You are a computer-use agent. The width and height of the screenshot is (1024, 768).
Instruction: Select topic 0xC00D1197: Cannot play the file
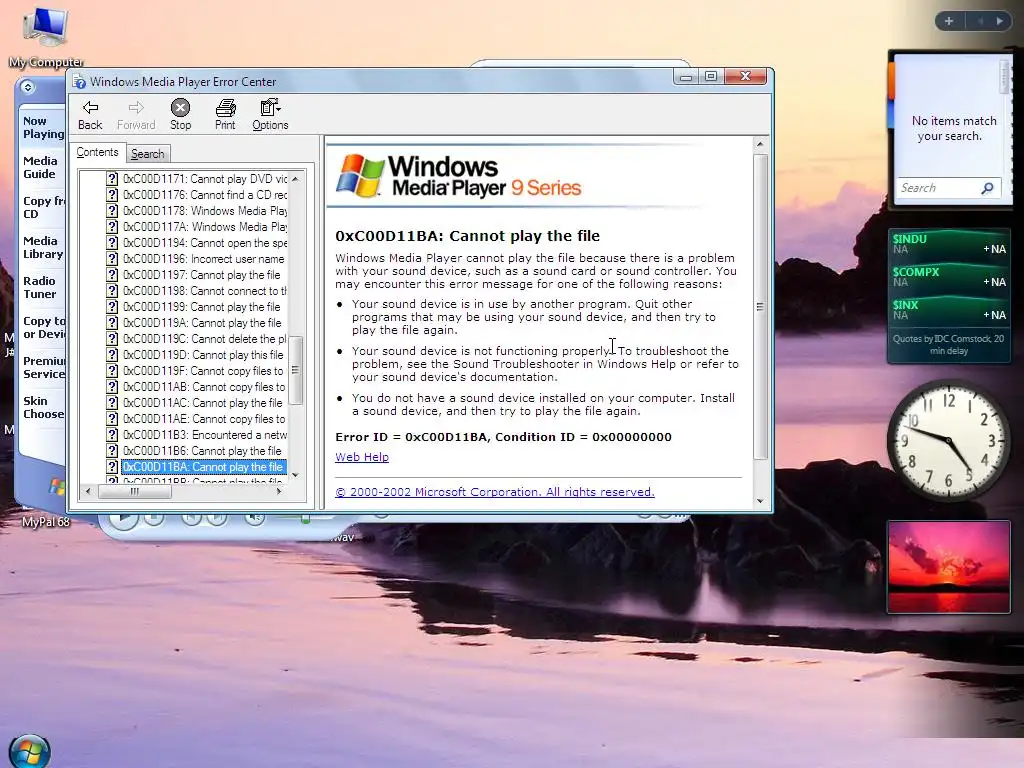pyautogui.click(x=202, y=275)
